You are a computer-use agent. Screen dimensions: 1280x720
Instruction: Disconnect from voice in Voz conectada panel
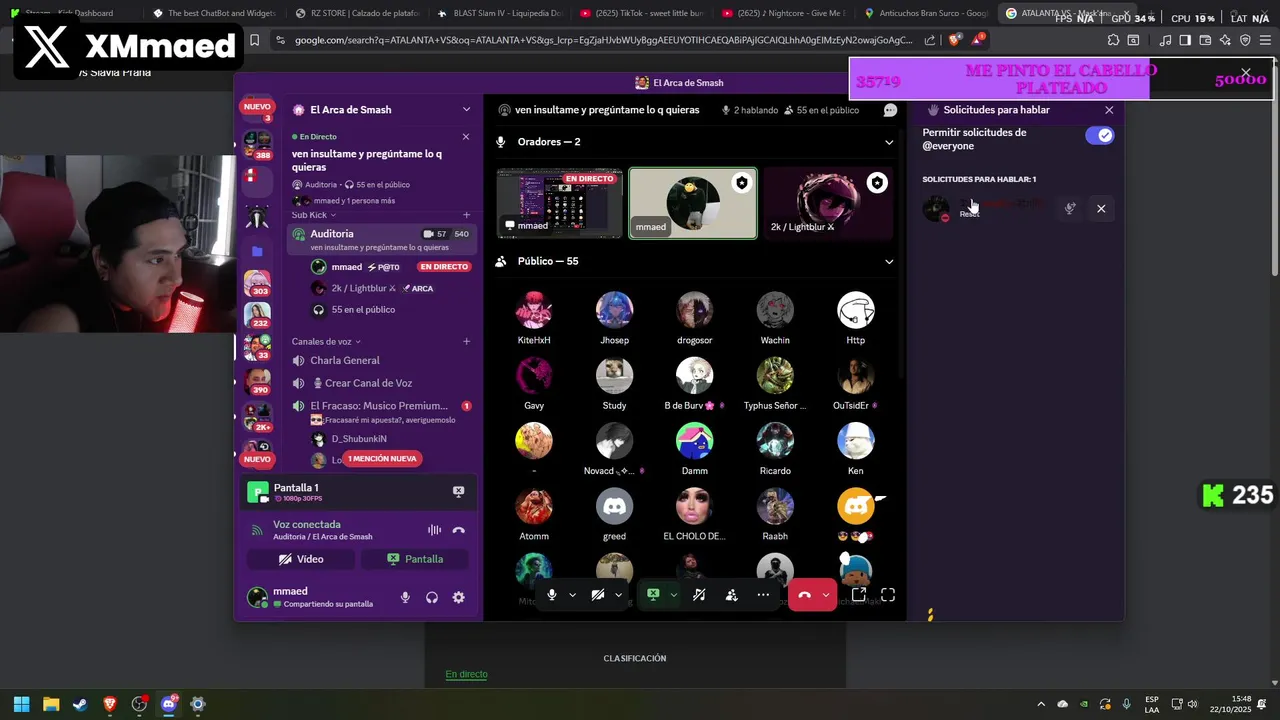pos(458,530)
